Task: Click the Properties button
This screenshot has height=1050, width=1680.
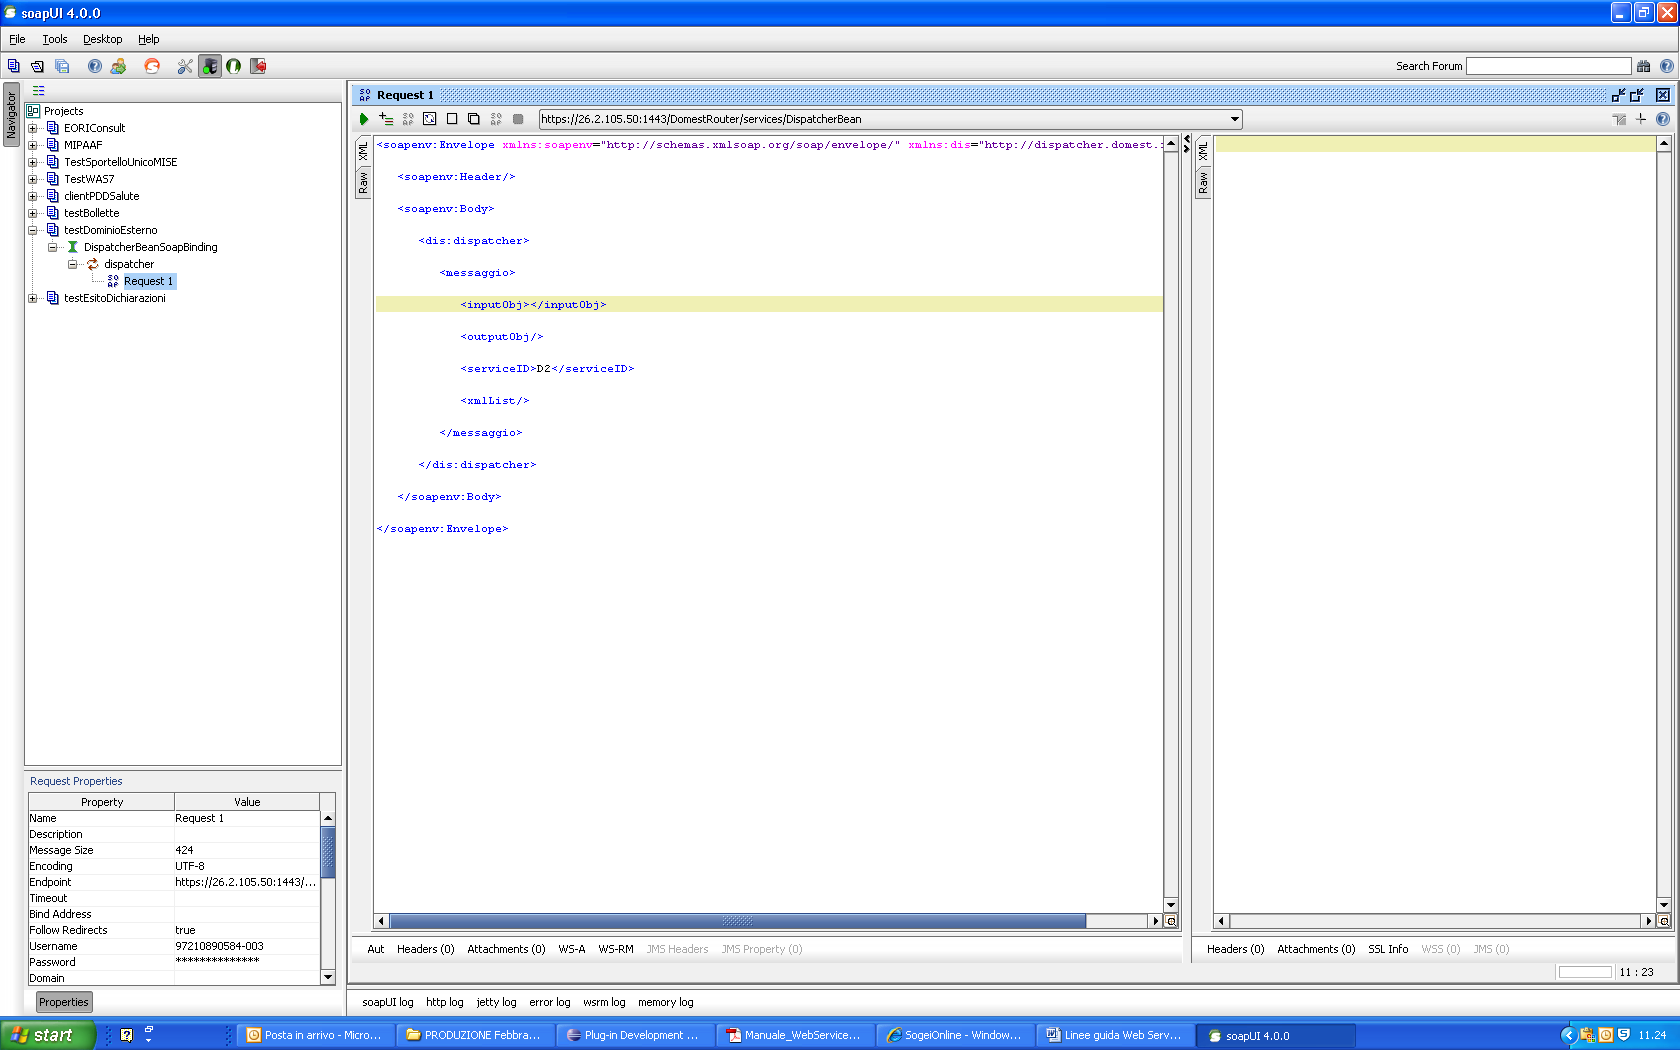Action: point(64,1002)
